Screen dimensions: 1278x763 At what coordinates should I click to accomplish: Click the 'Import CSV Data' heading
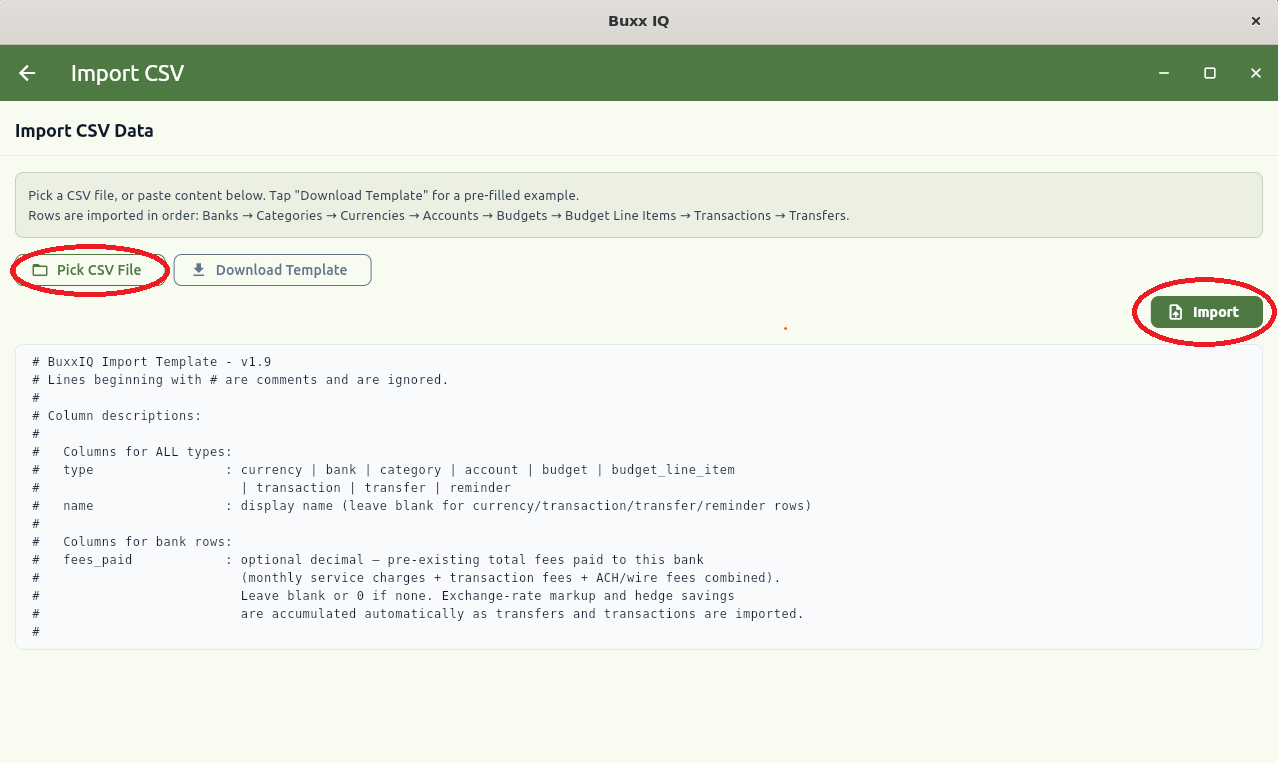tap(84, 131)
